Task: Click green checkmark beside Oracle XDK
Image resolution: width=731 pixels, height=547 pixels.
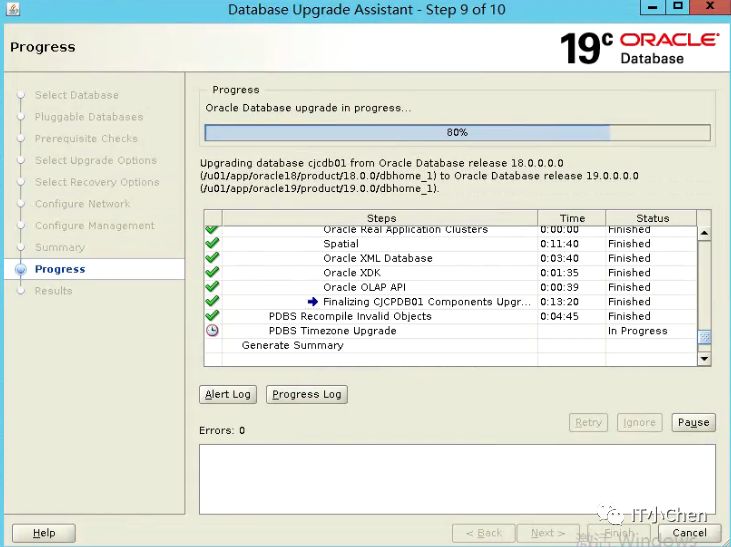Action: [x=212, y=272]
